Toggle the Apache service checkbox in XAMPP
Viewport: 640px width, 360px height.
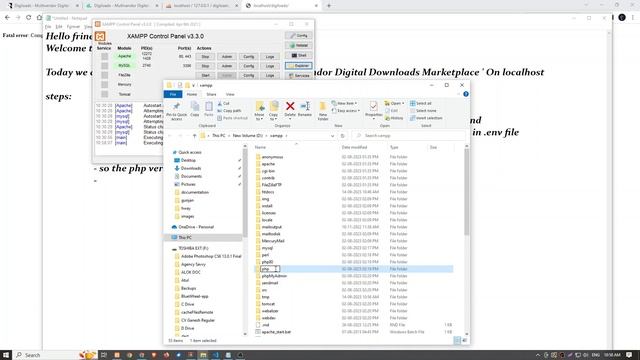tap(104, 57)
